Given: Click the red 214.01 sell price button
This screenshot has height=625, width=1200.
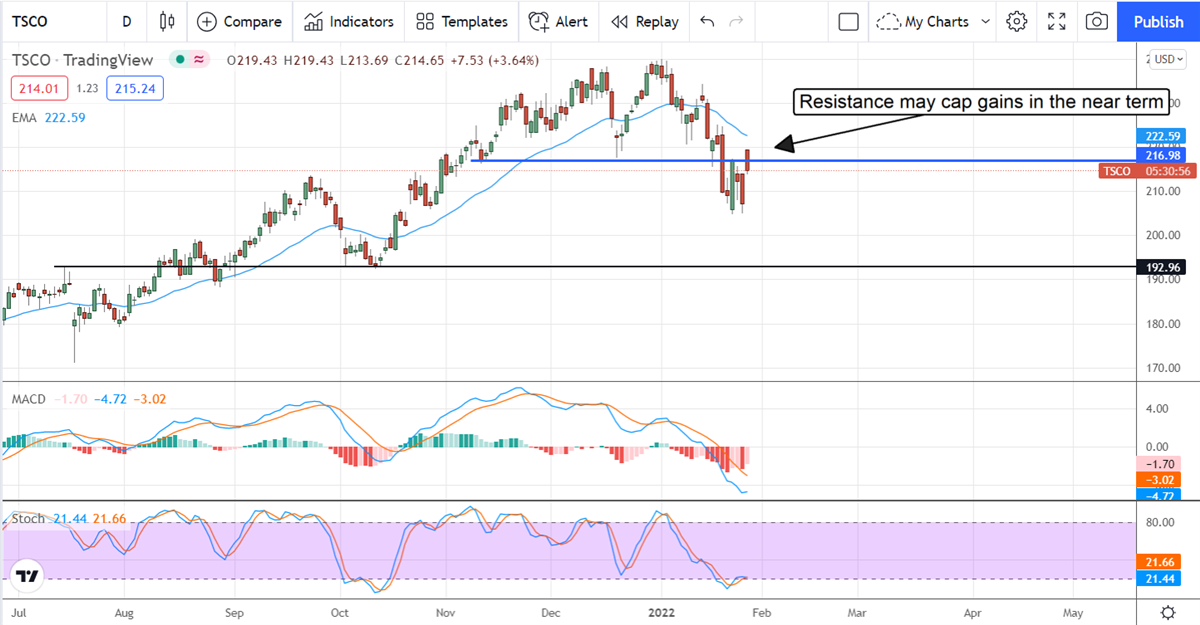Looking at the screenshot, I should [x=37, y=89].
